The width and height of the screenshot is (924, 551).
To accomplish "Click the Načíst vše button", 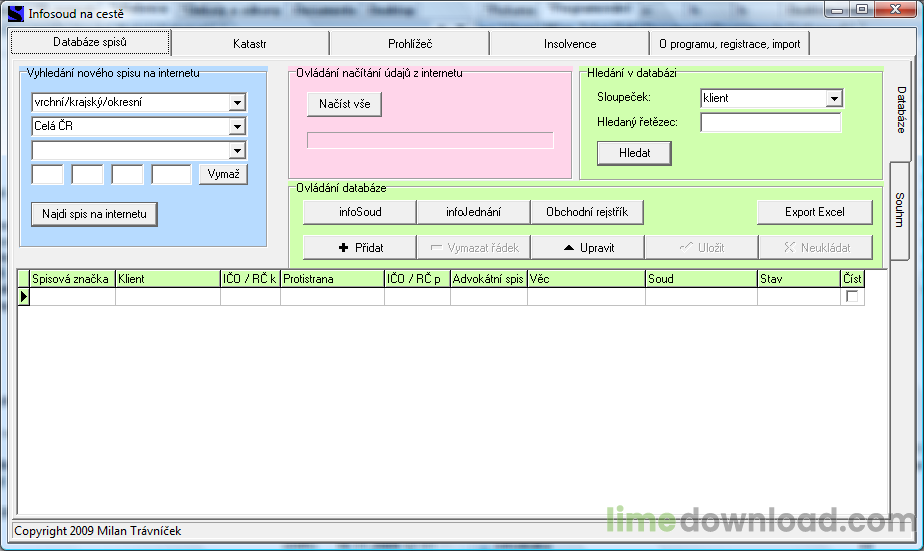I will [345, 104].
